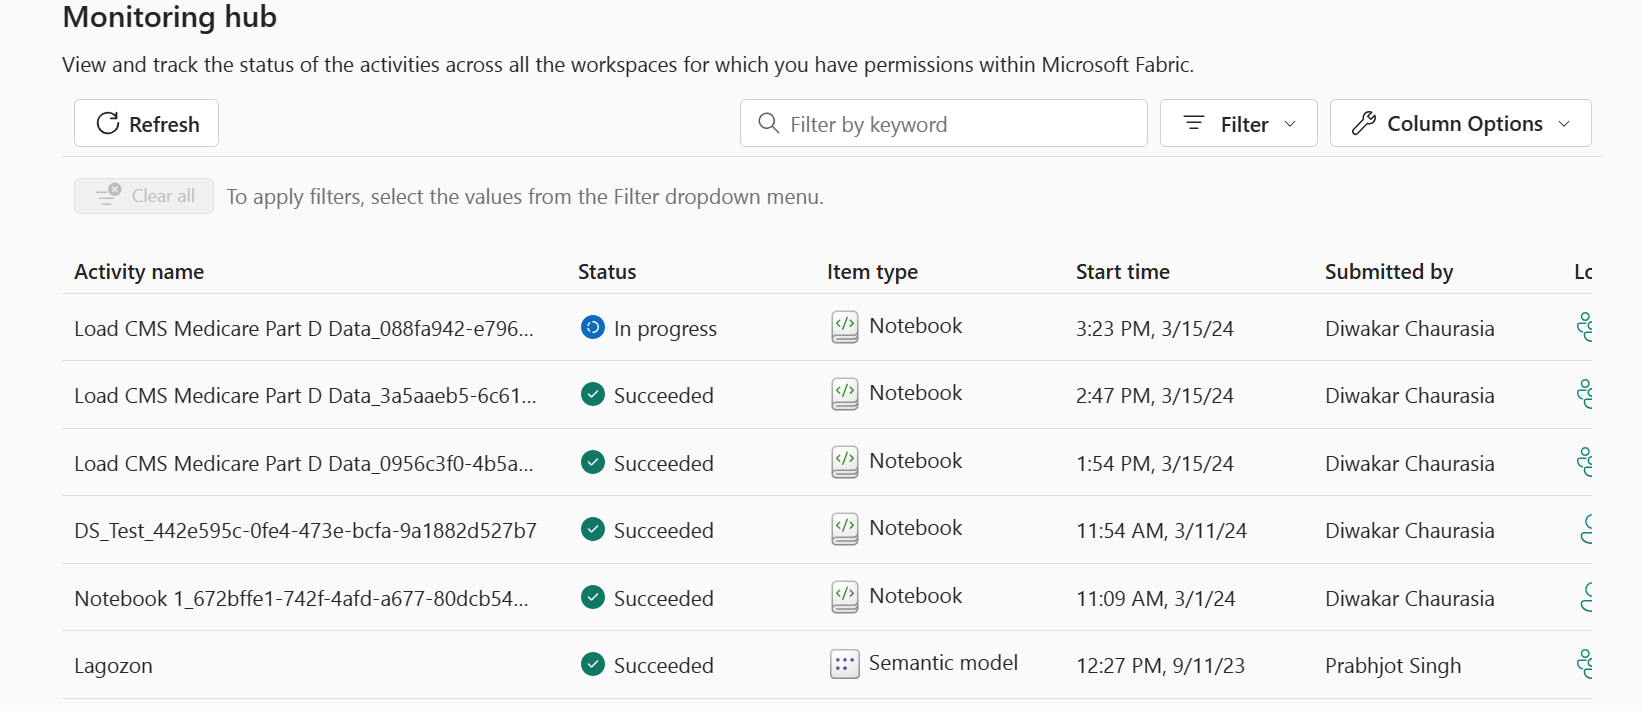This screenshot has width=1641, height=711.
Task: Click the Monitoring hub heading
Action: coord(170,17)
